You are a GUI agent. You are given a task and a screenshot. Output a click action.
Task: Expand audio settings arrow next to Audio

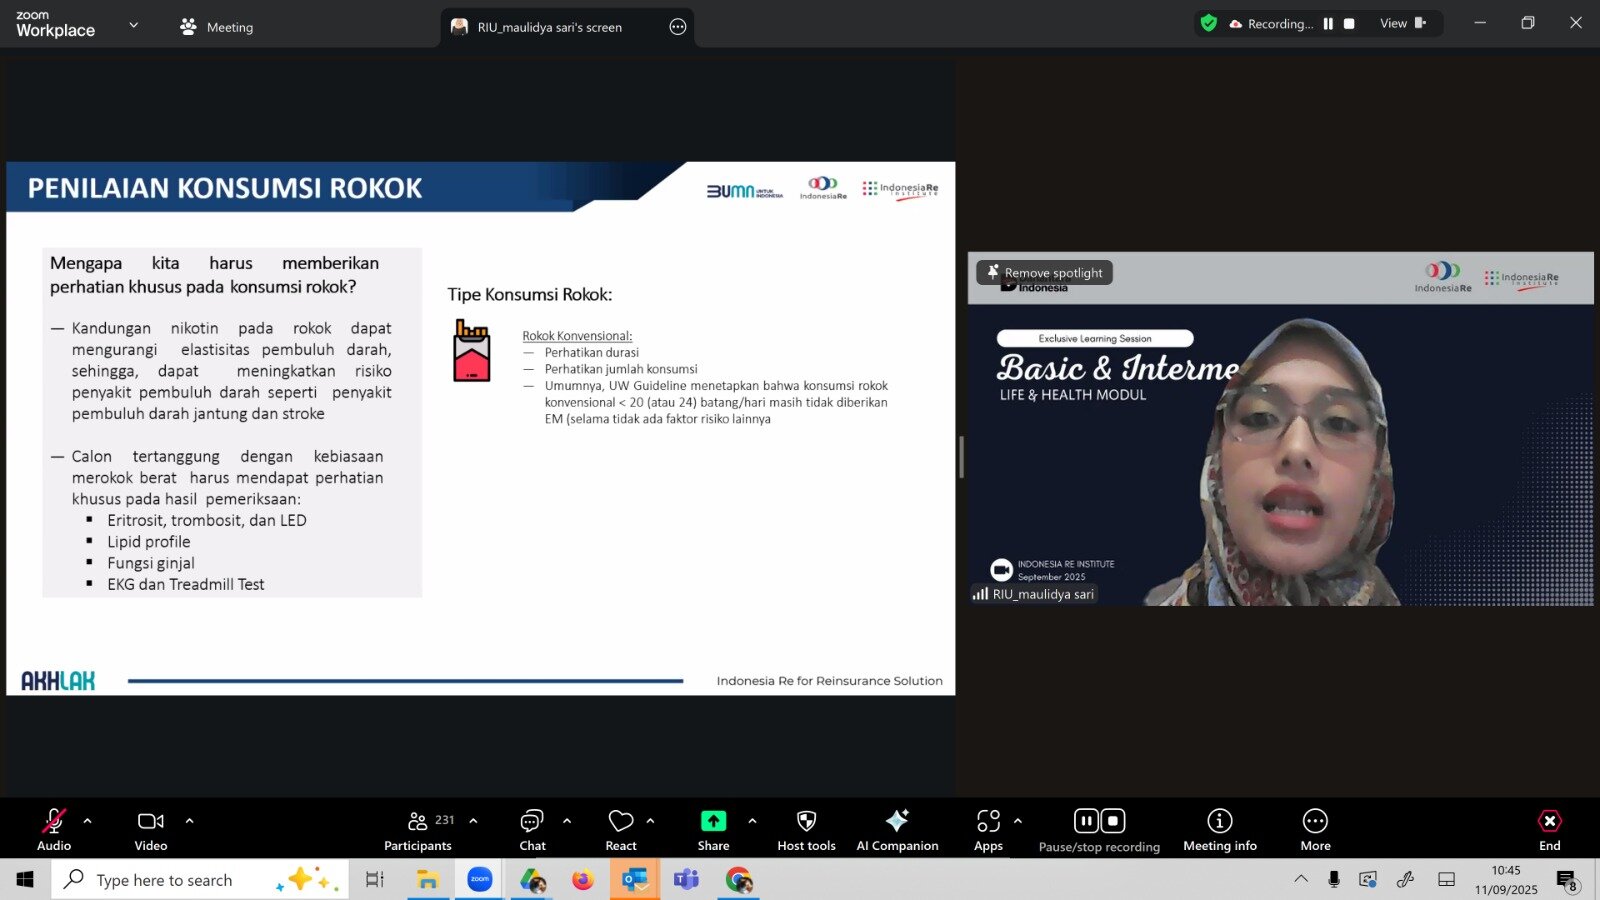tap(88, 821)
